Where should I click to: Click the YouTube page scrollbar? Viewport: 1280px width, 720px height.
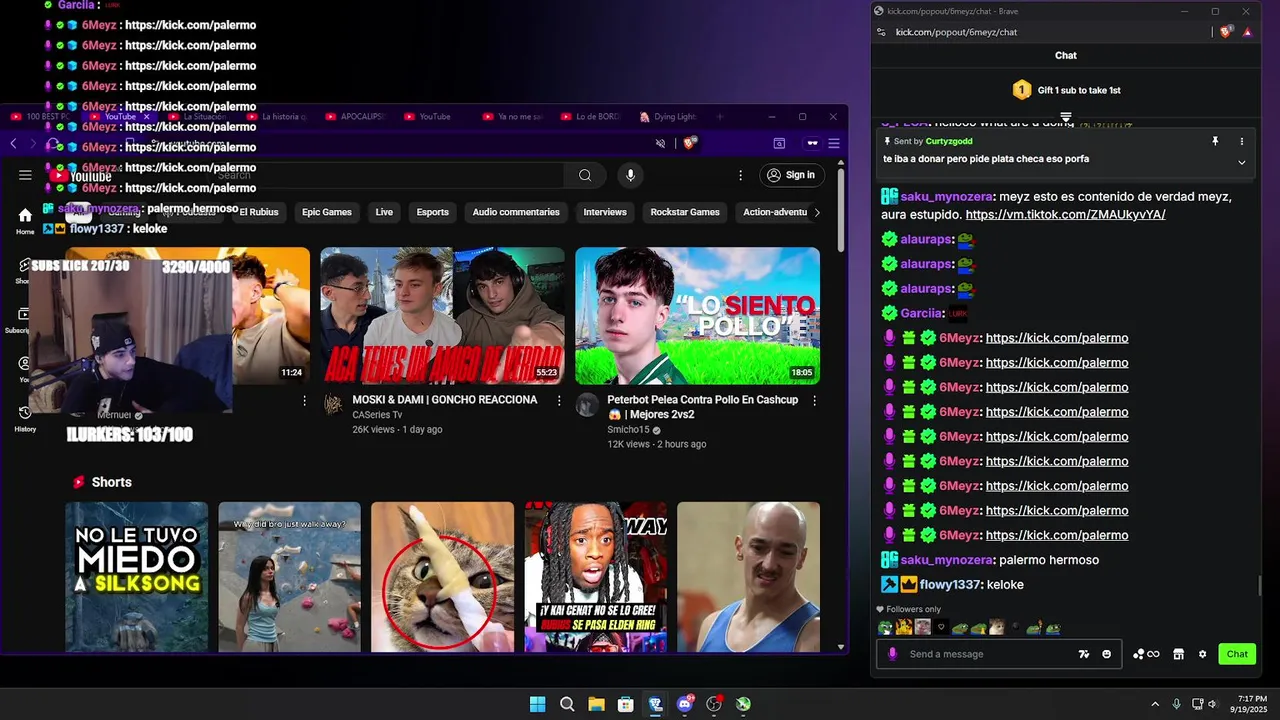pos(841,208)
